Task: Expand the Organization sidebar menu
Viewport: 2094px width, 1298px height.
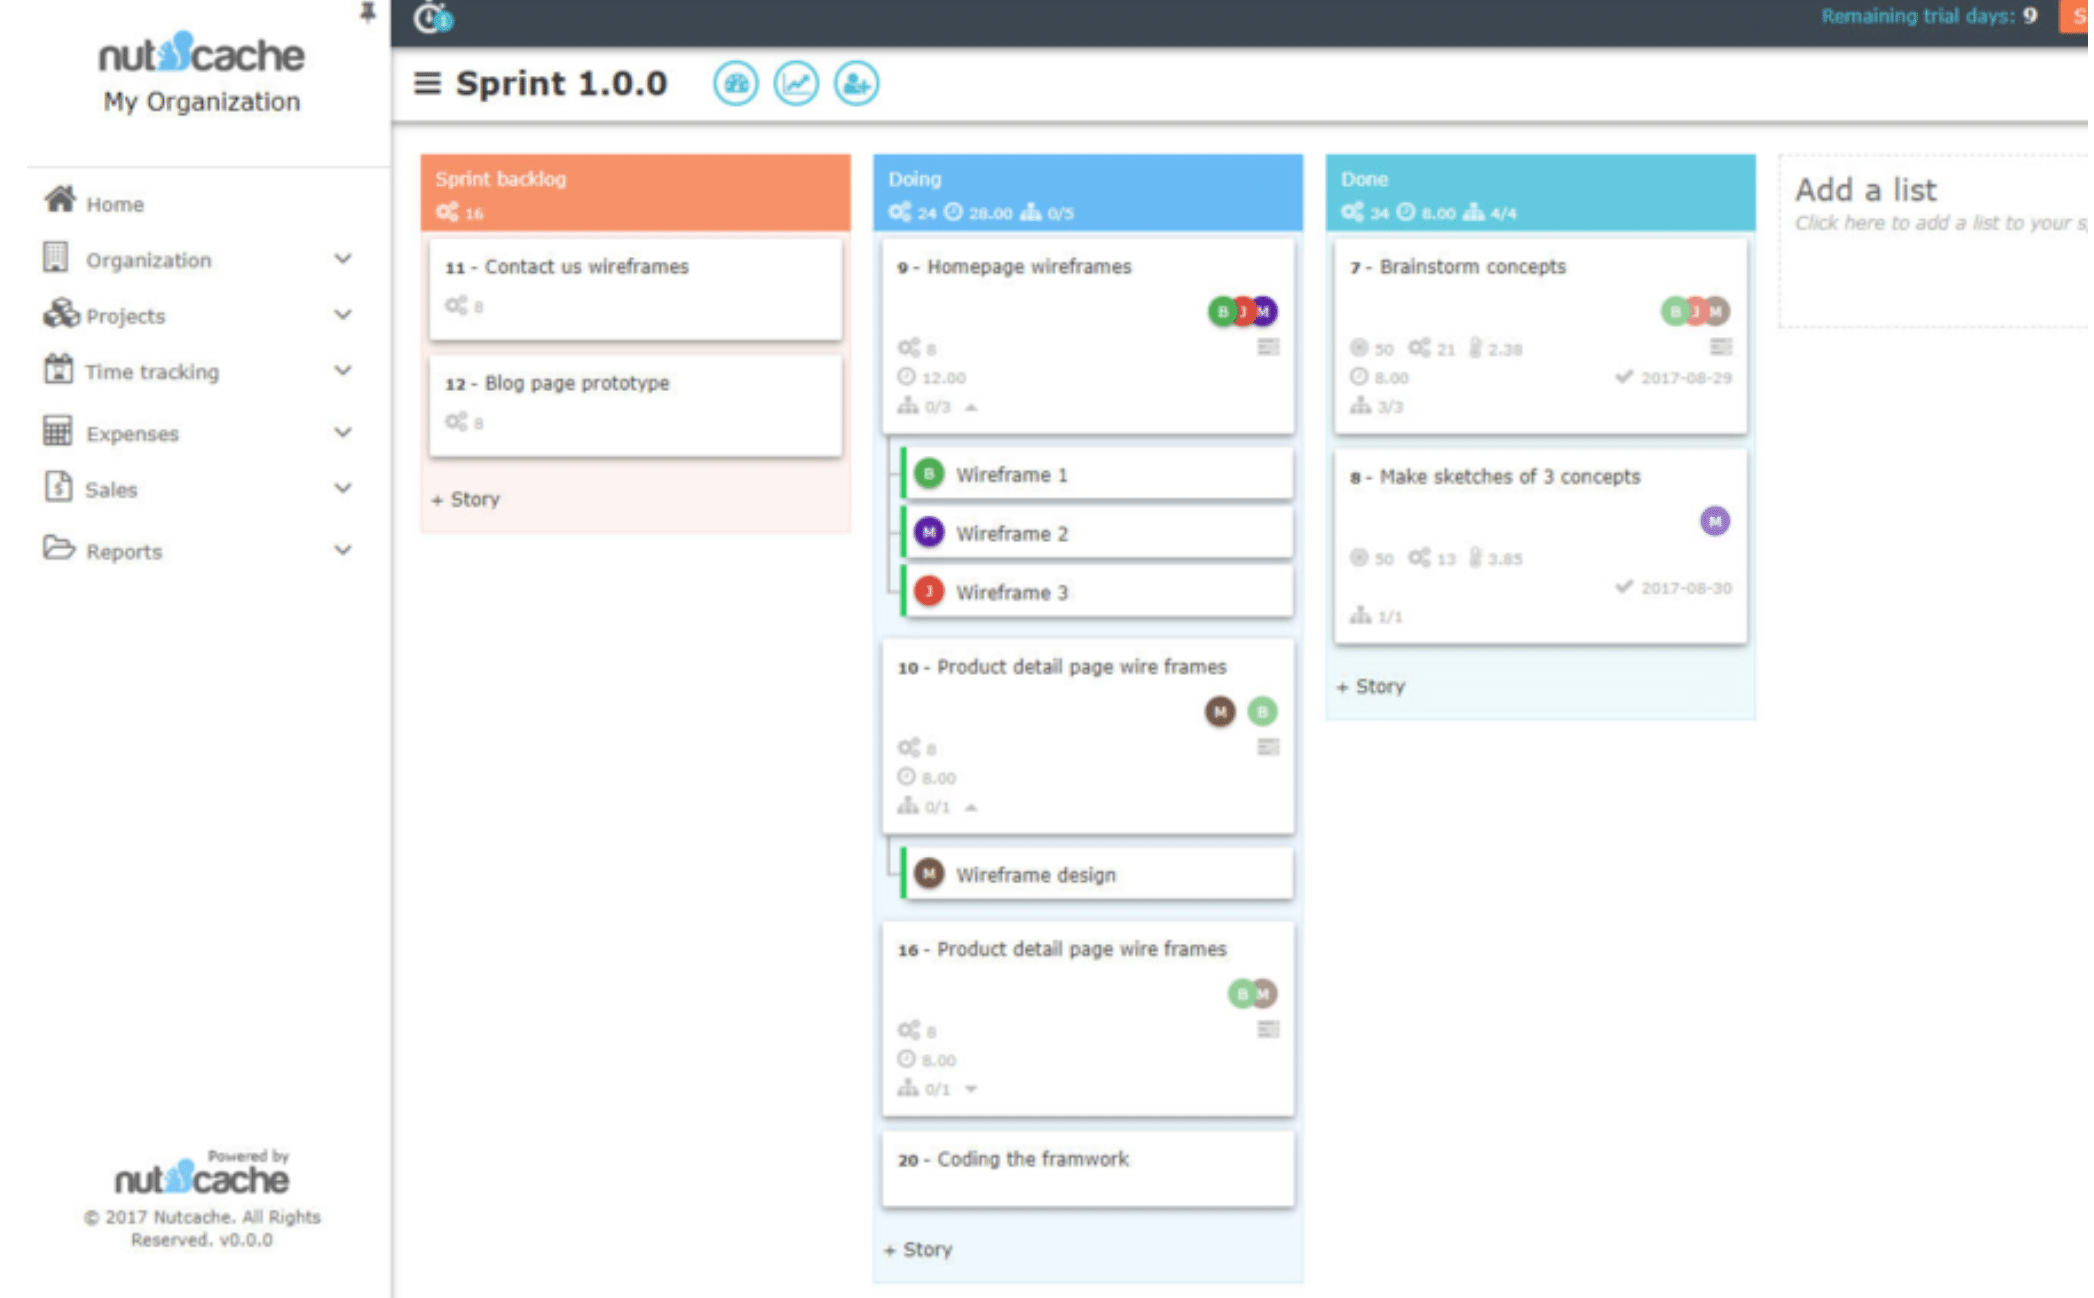Action: click(x=341, y=259)
